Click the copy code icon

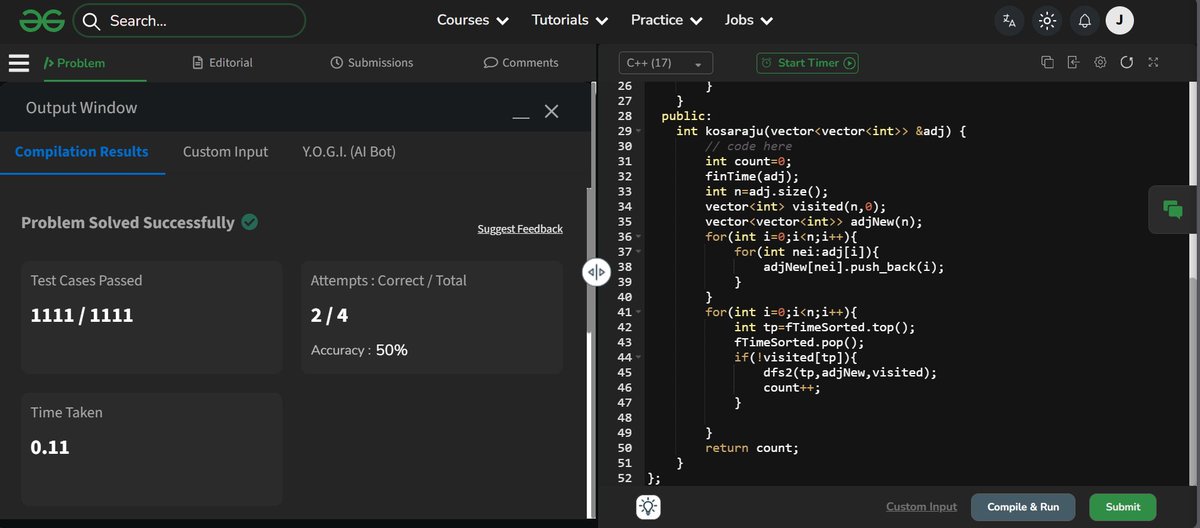click(1047, 62)
